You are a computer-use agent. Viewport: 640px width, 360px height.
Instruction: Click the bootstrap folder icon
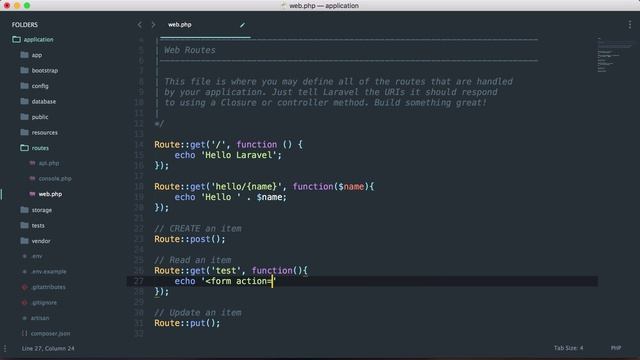(24, 70)
